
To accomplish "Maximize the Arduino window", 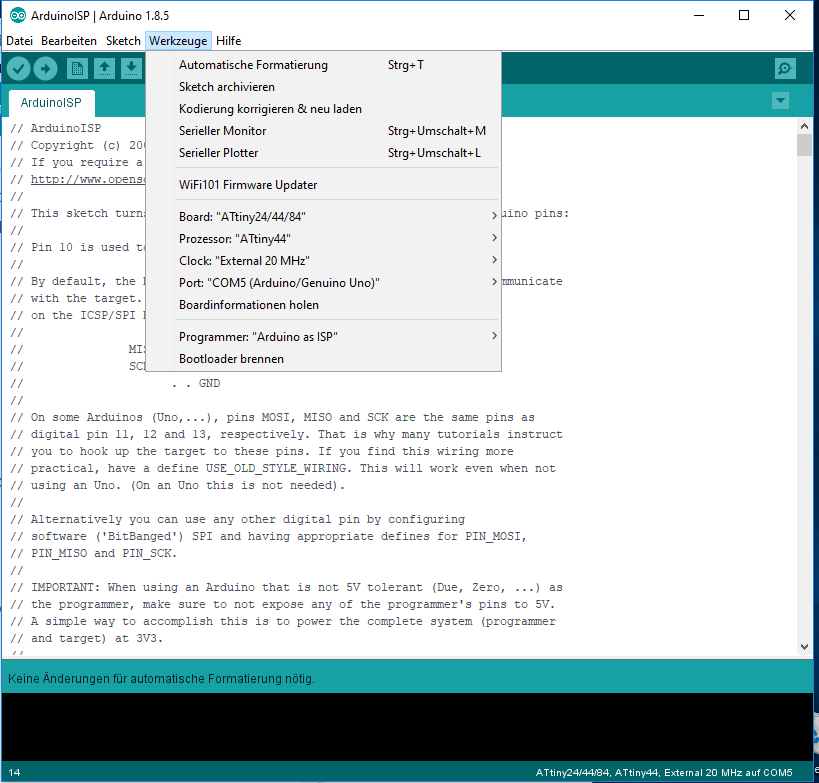I will (x=744, y=15).
